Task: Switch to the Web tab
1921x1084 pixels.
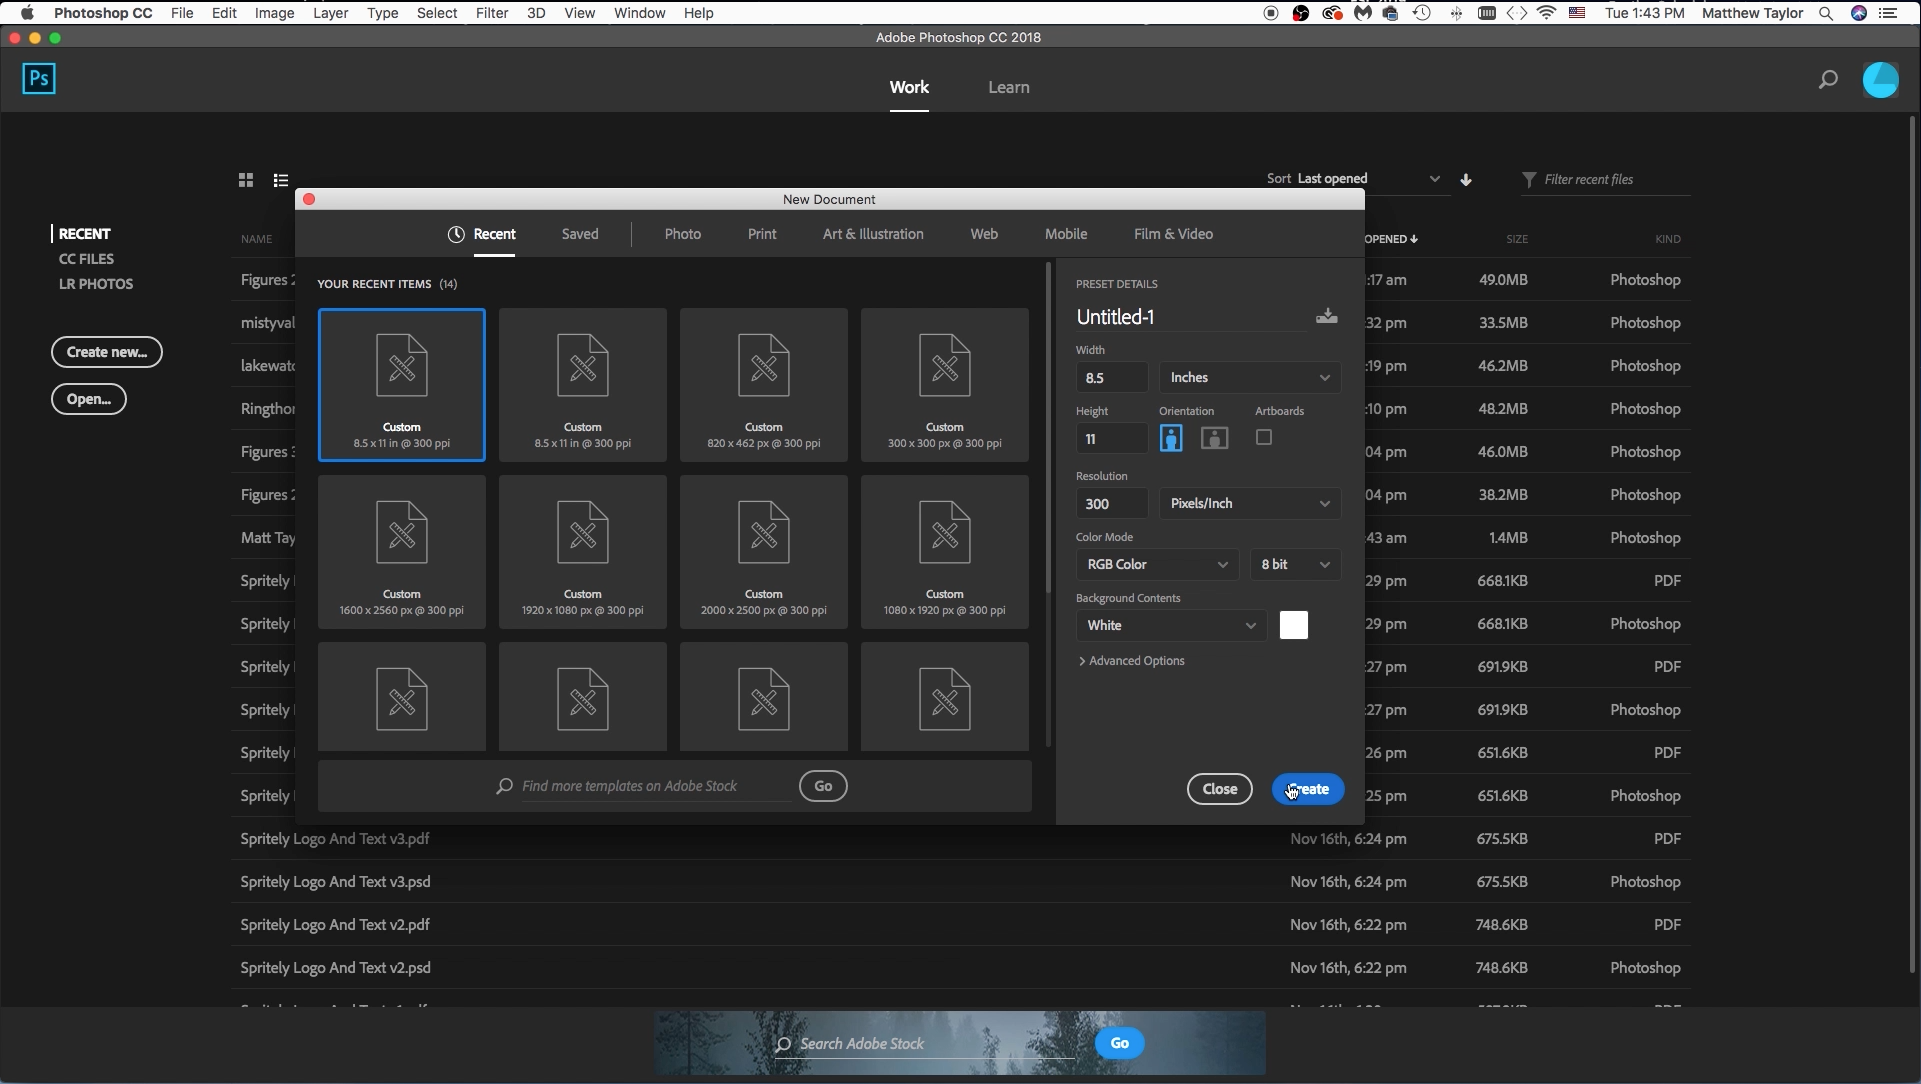Action: point(984,234)
